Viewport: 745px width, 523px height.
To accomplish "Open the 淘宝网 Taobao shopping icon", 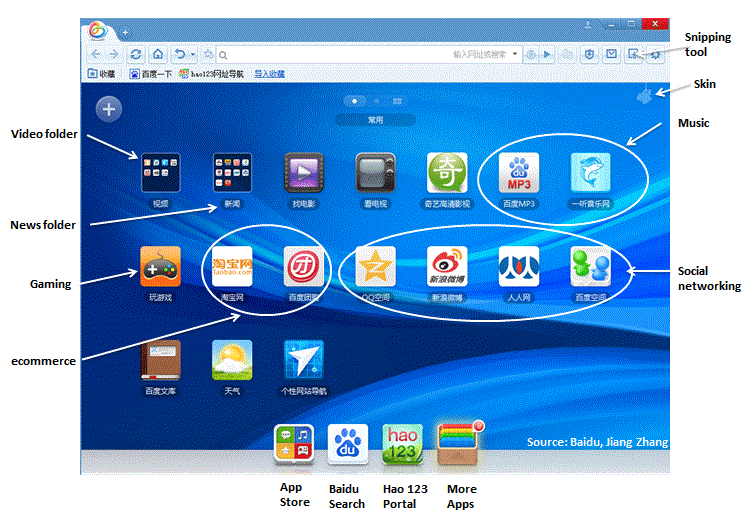I will (x=232, y=266).
